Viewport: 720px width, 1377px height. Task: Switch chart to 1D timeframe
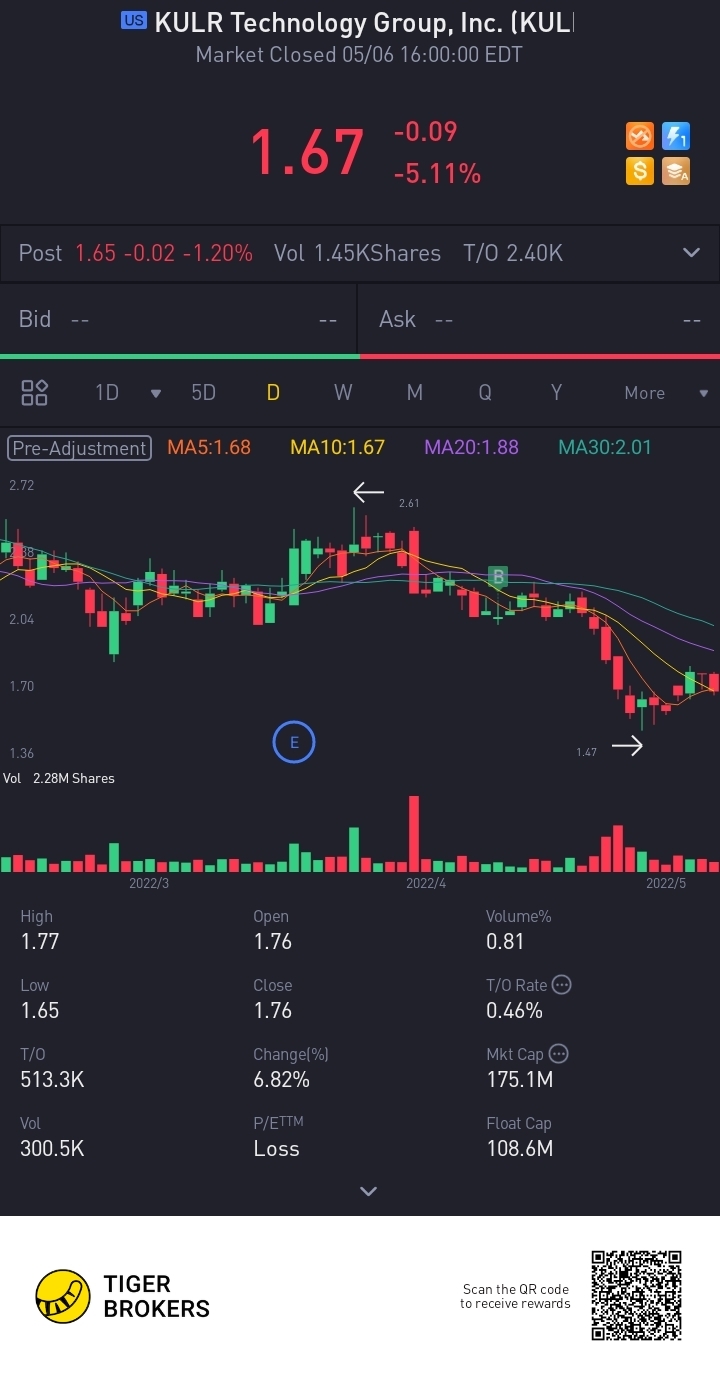(107, 393)
